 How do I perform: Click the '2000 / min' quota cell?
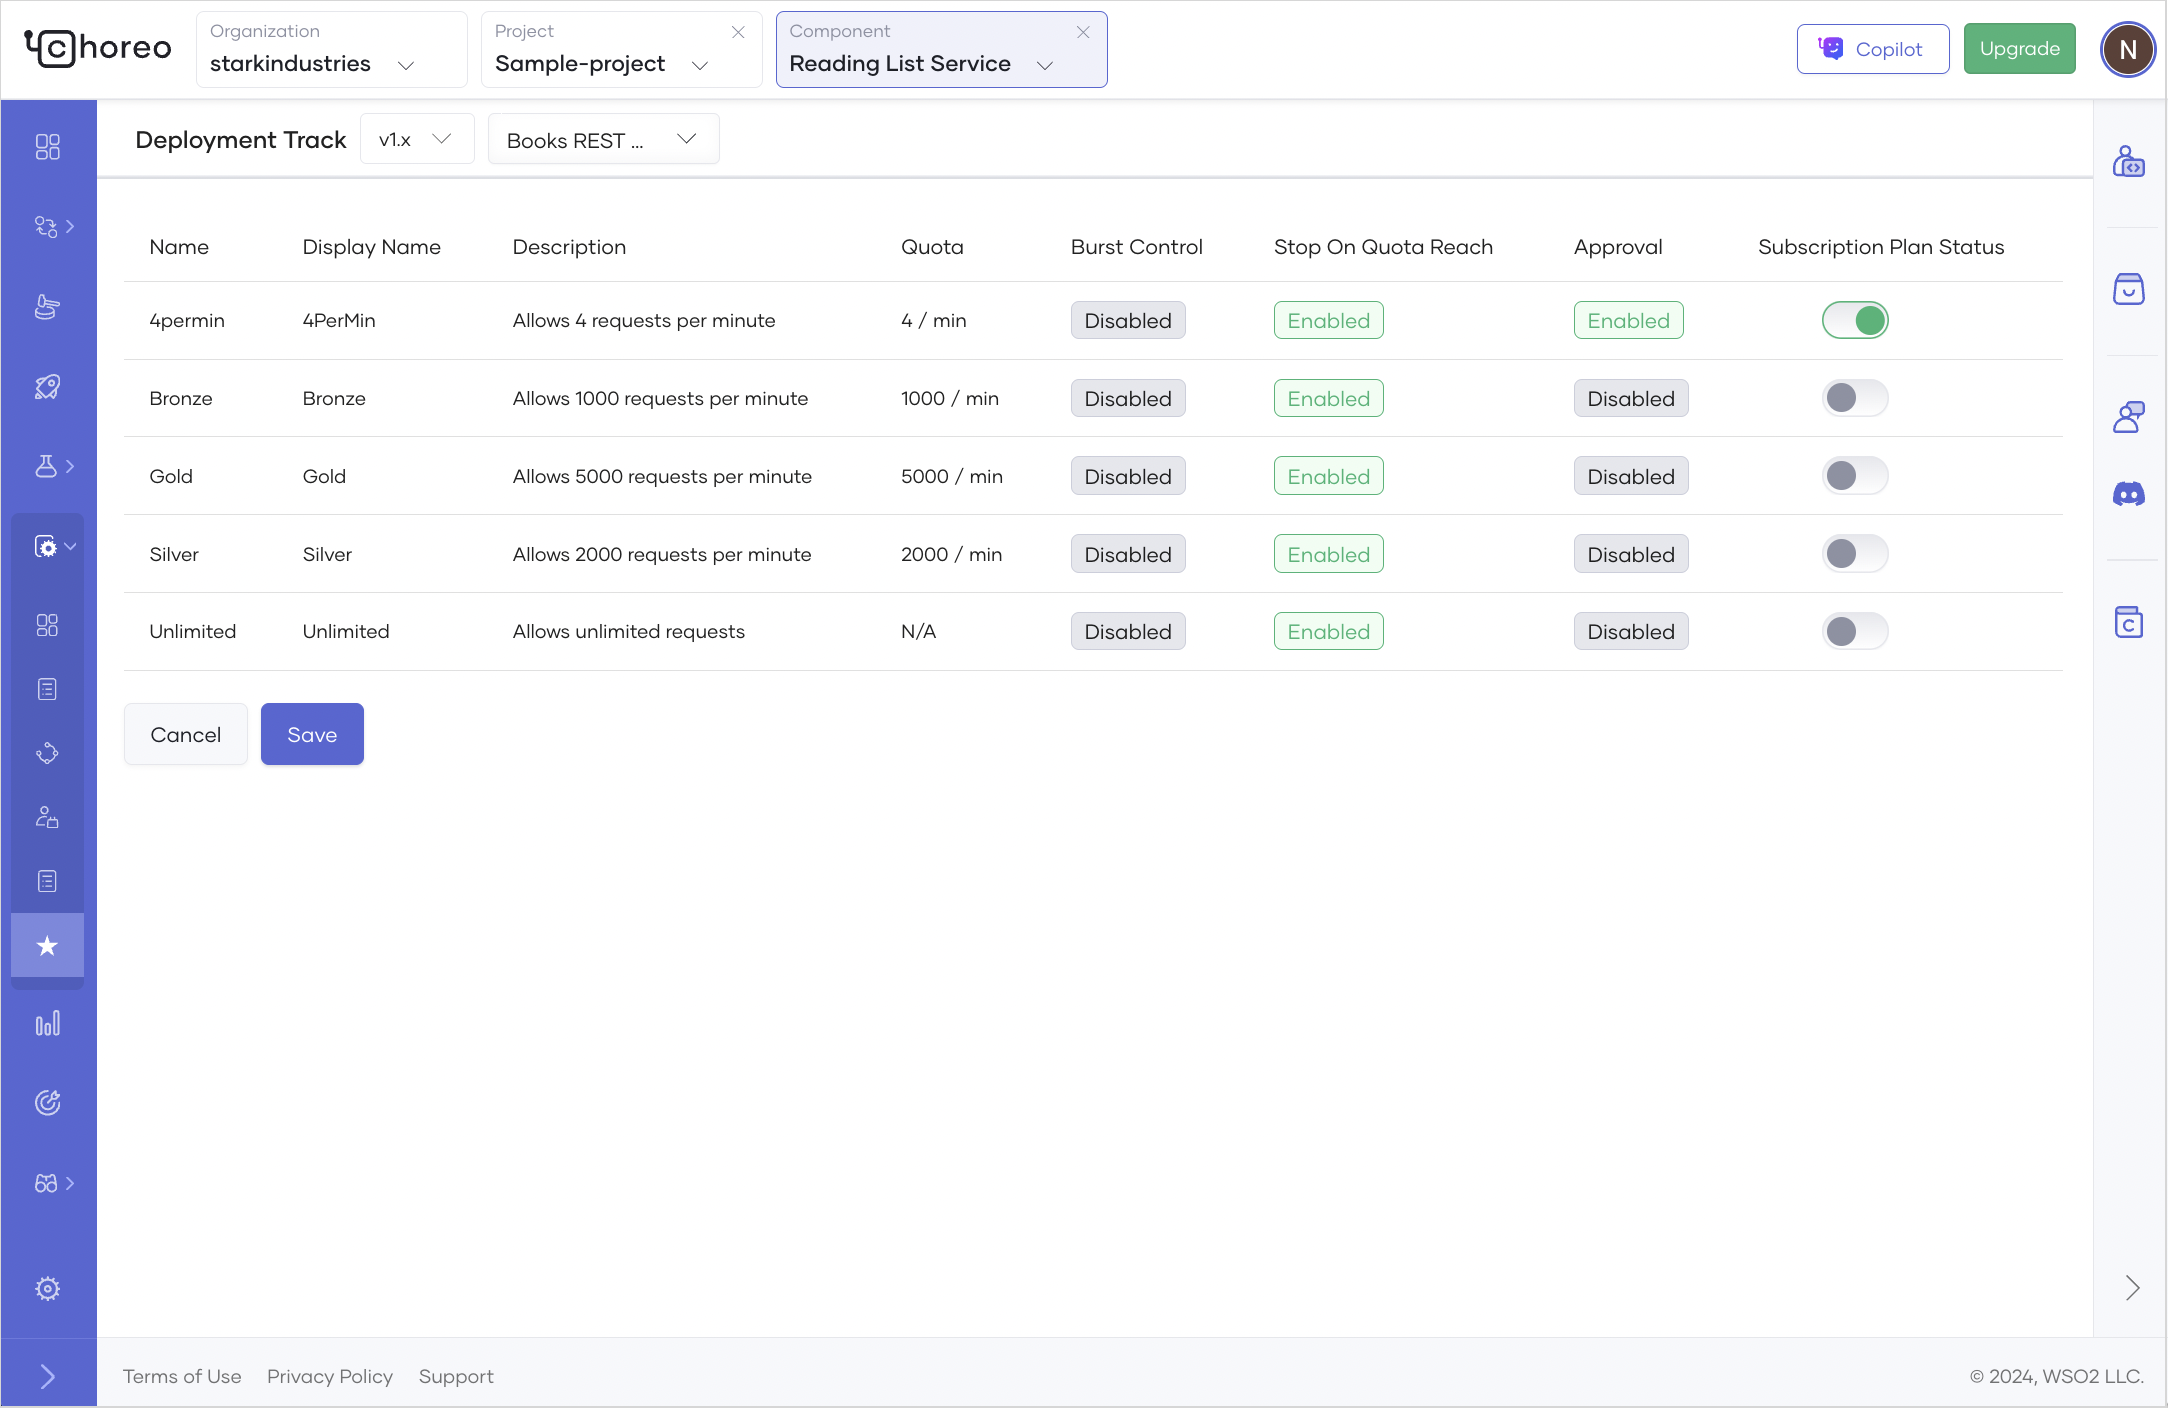click(951, 554)
